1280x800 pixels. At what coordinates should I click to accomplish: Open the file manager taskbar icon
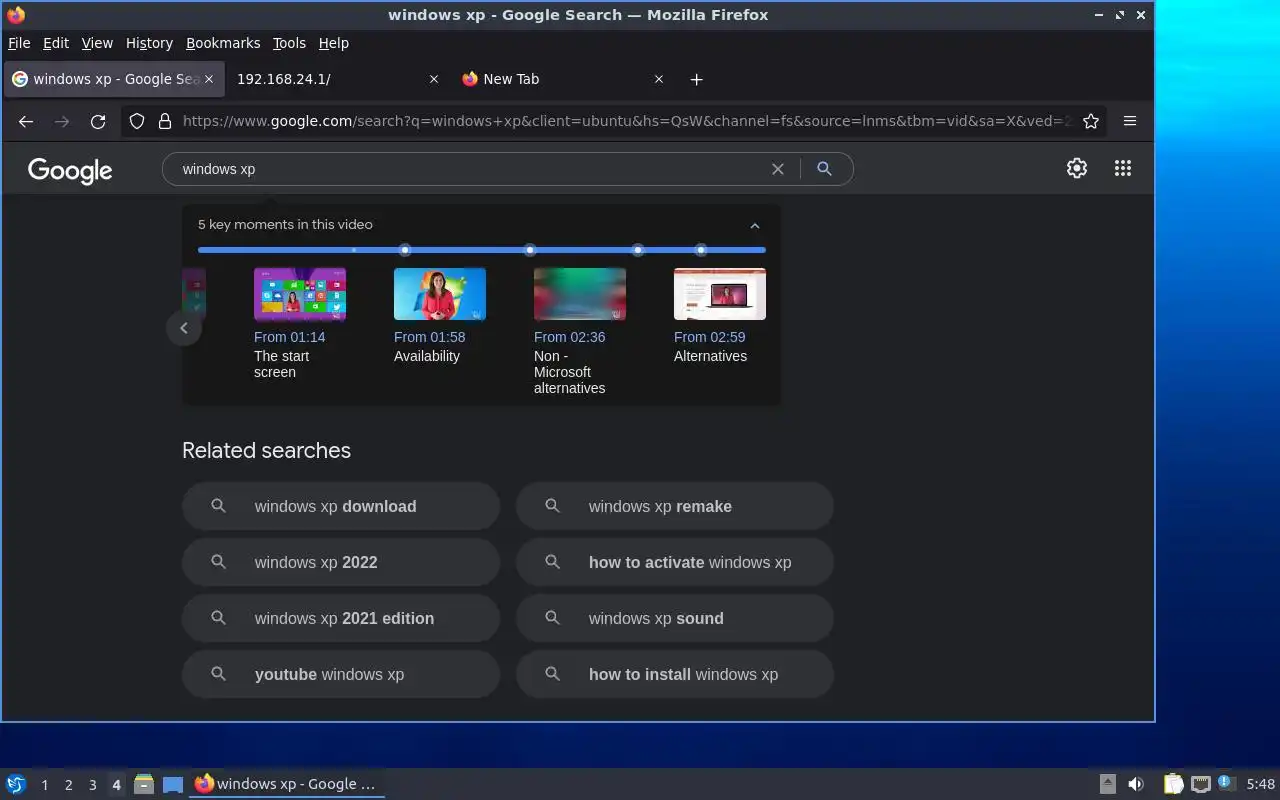tap(144, 784)
